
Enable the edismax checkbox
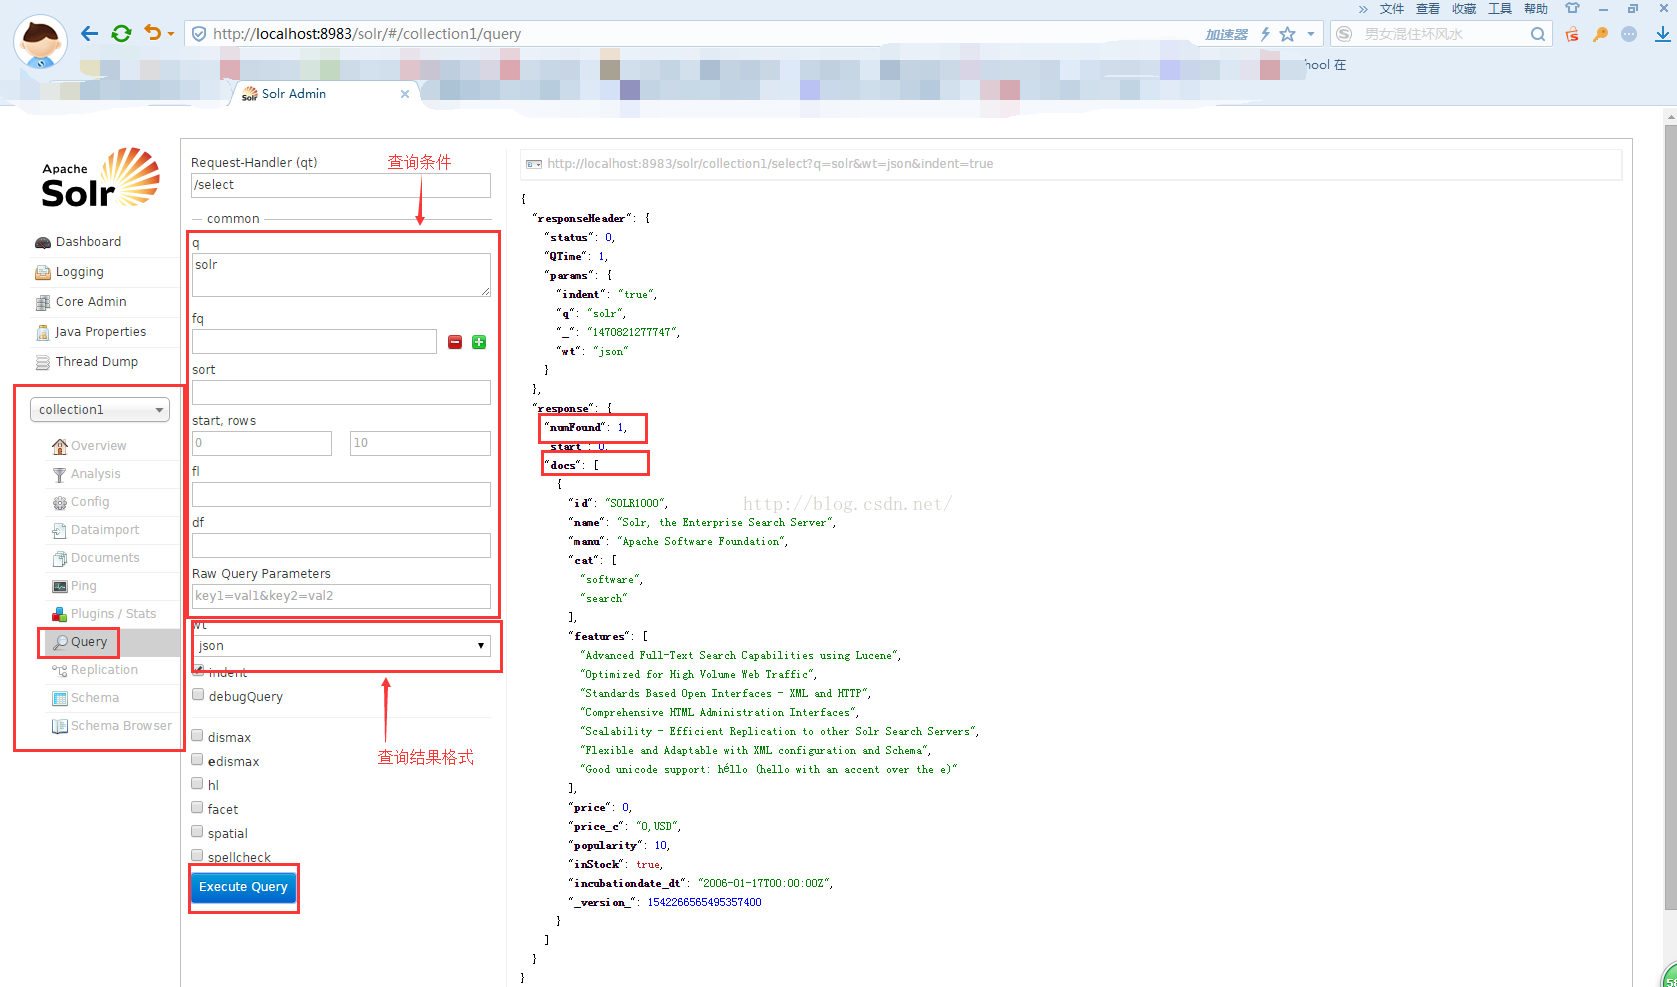198,760
